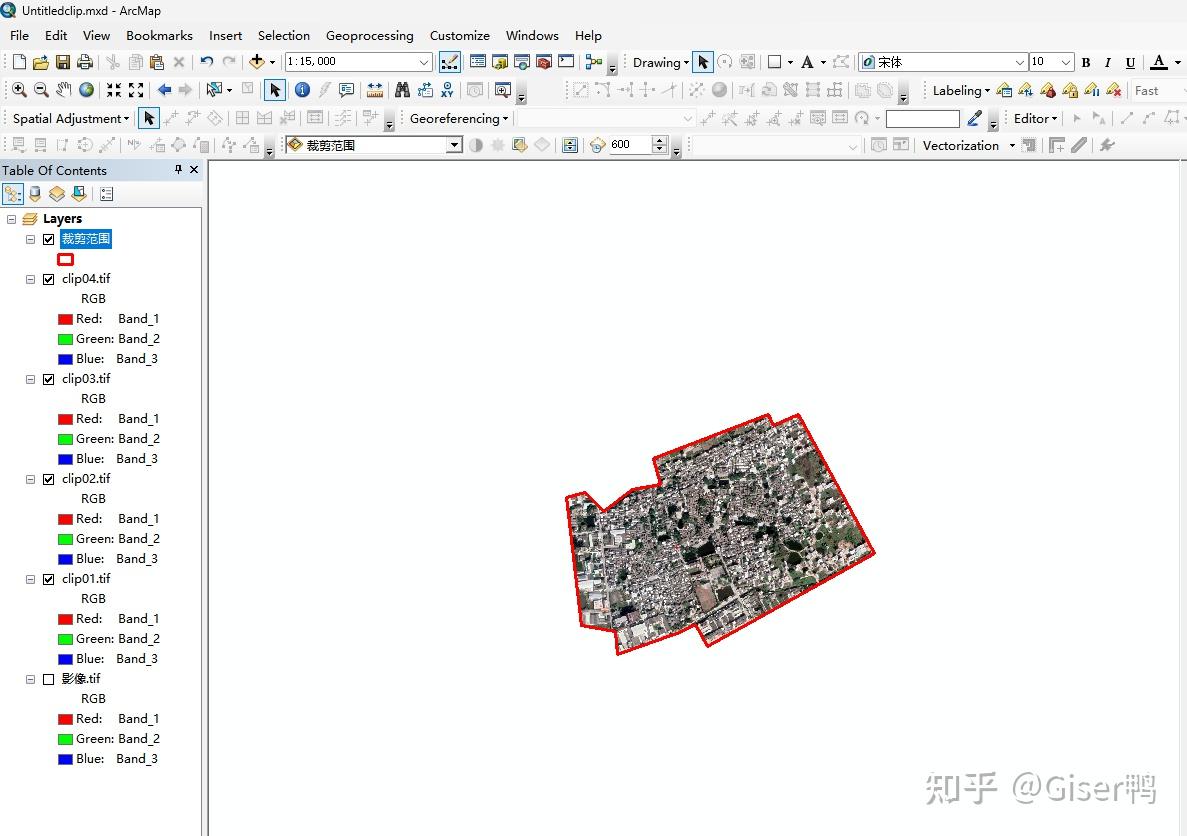The height and width of the screenshot is (836, 1187).
Task: Open the Georeferencing dropdown menu
Action: (x=456, y=118)
